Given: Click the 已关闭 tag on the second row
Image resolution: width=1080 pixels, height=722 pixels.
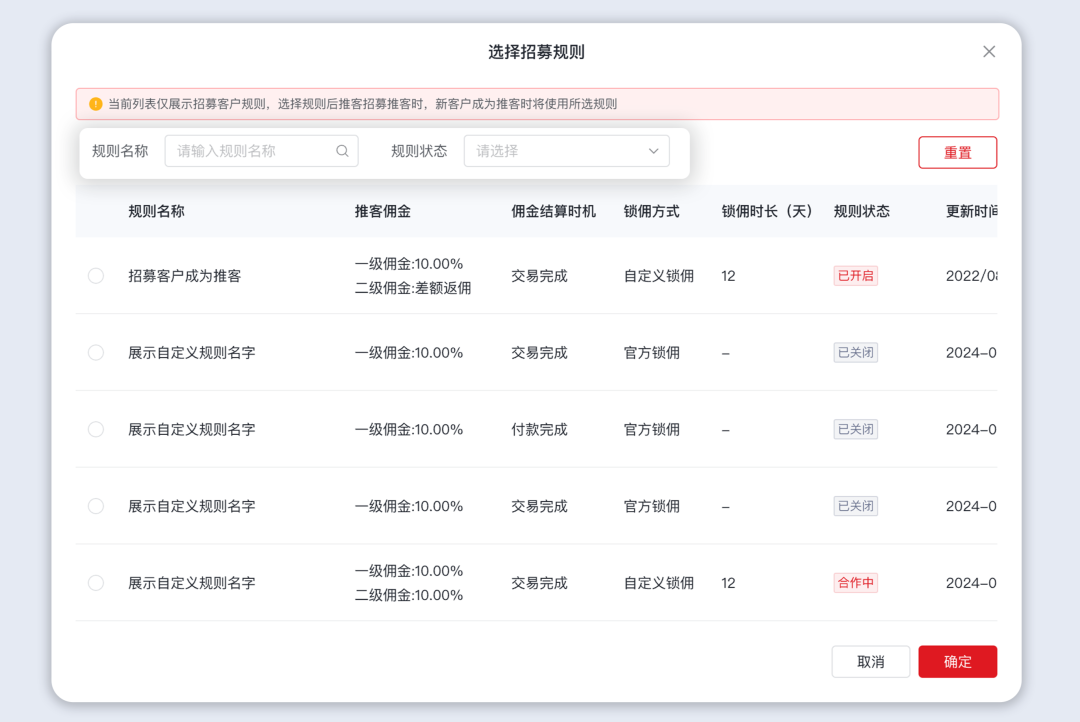Looking at the screenshot, I should pos(855,352).
